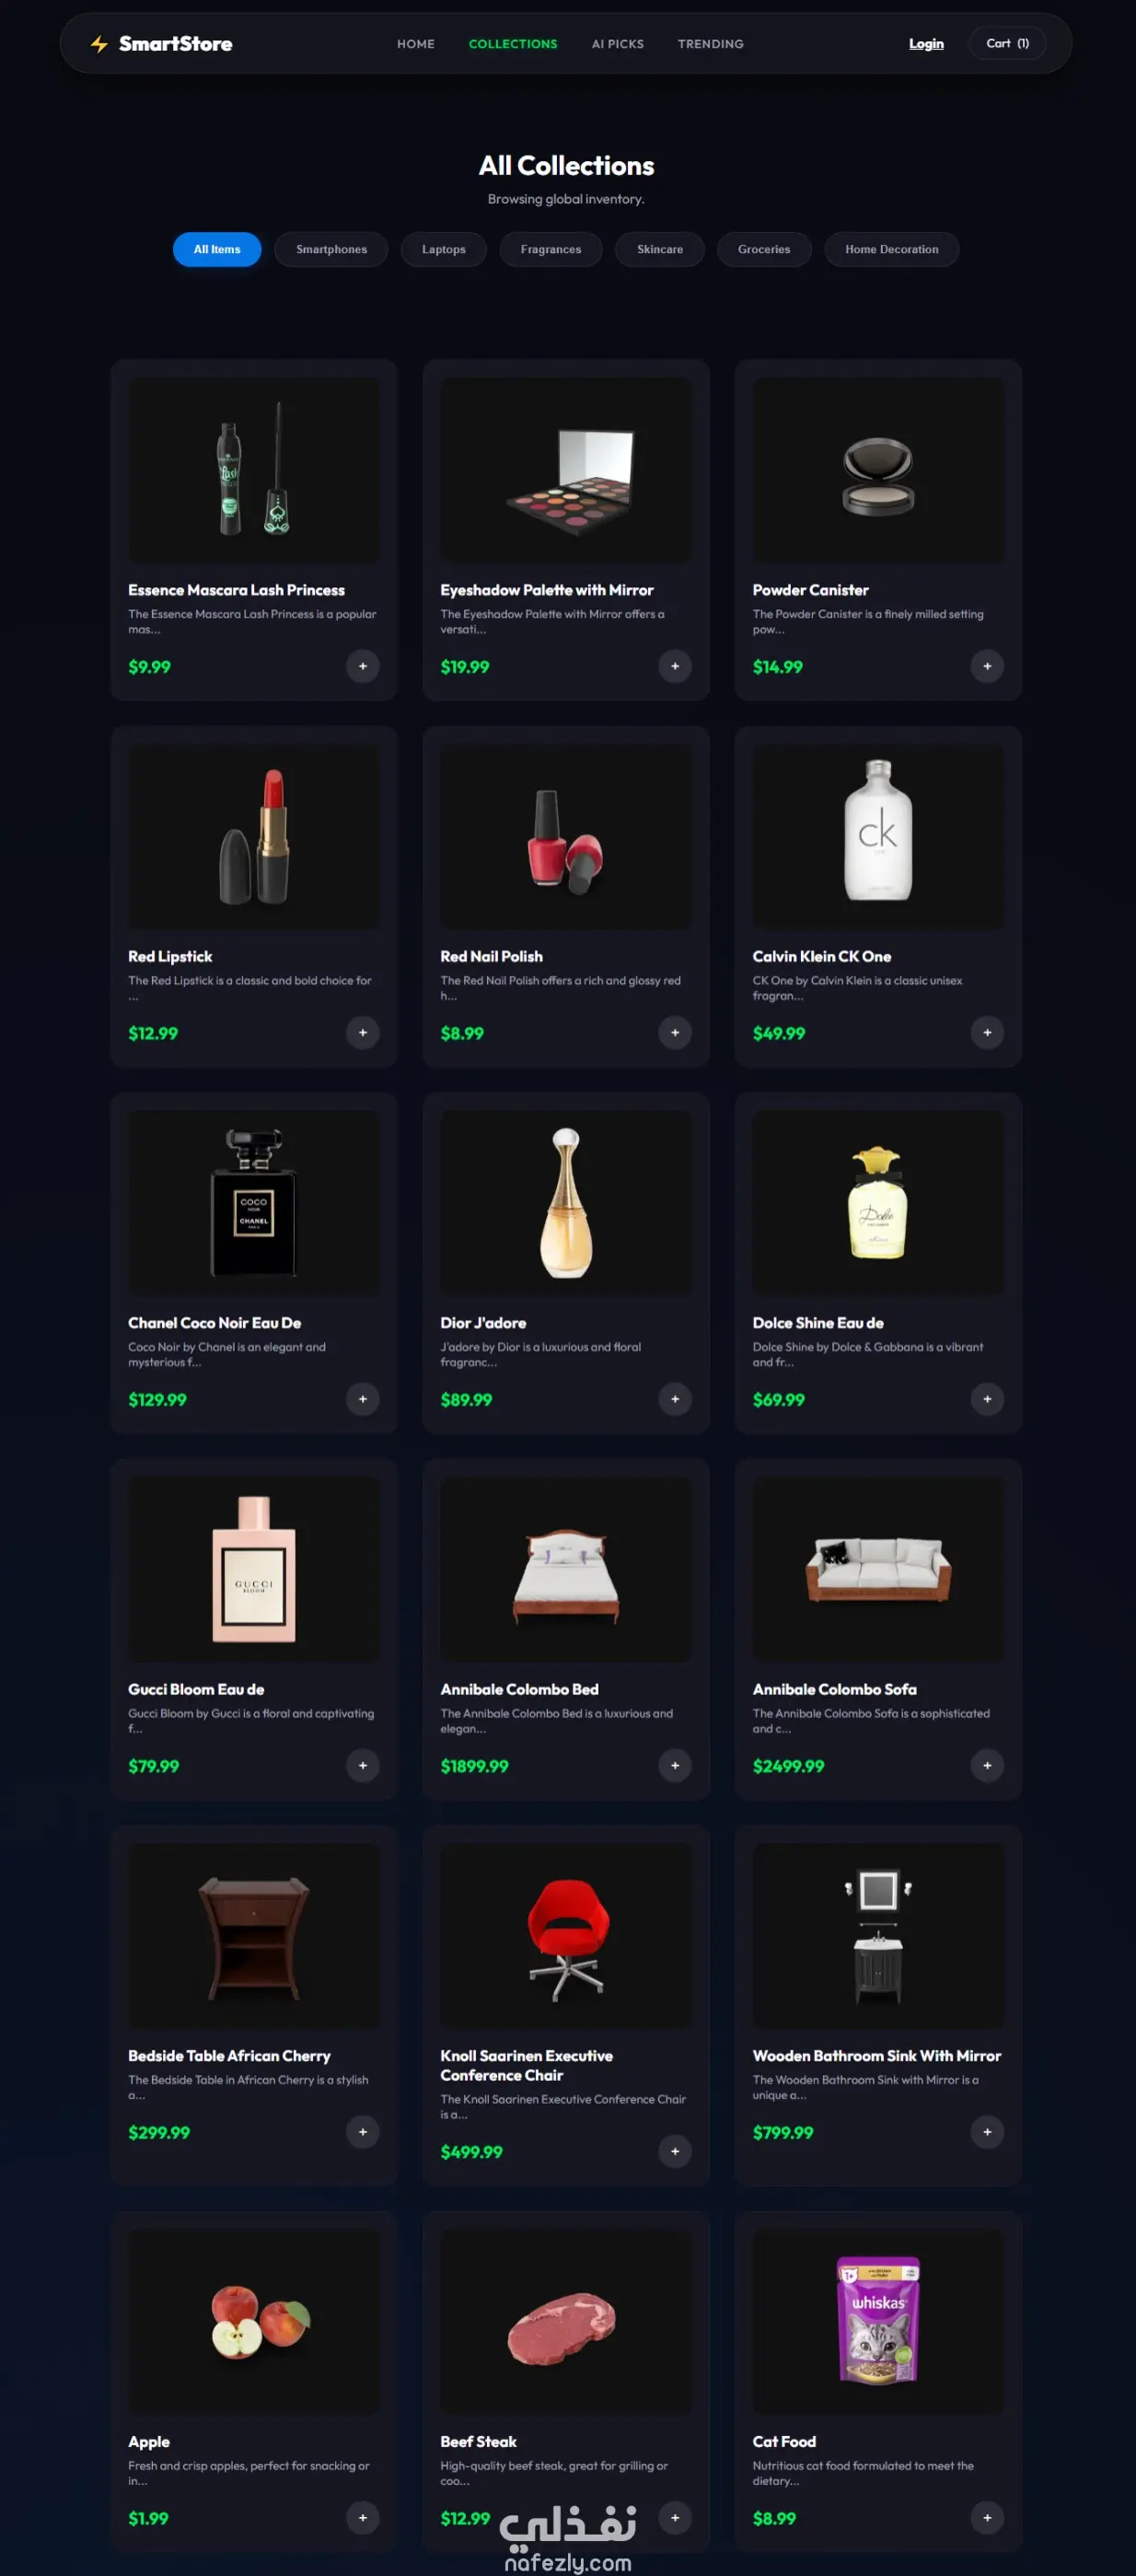Open the Red Lipstick product image
This screenshot has width=1136, height=2576.
pos(253,836)
